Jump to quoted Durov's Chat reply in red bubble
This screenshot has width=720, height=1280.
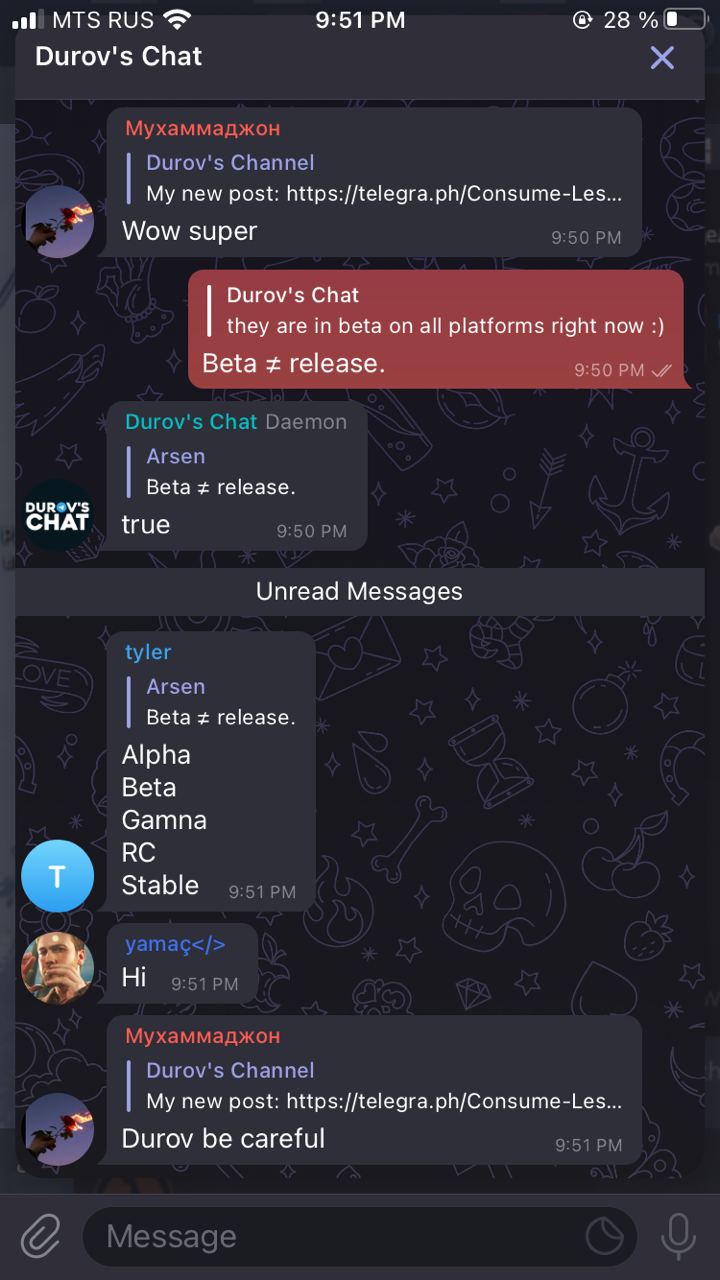click(436, 310)
